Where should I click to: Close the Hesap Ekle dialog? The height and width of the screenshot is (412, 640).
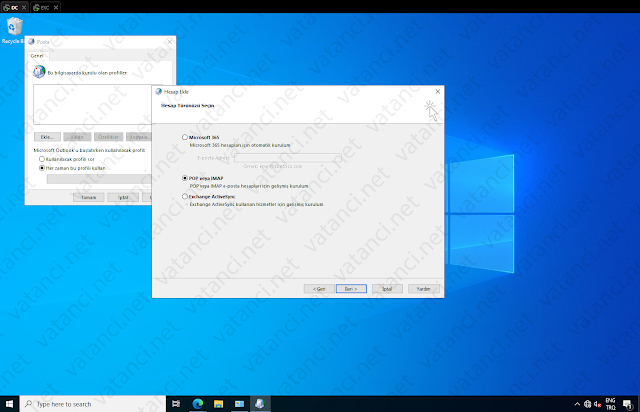[438, 91]
